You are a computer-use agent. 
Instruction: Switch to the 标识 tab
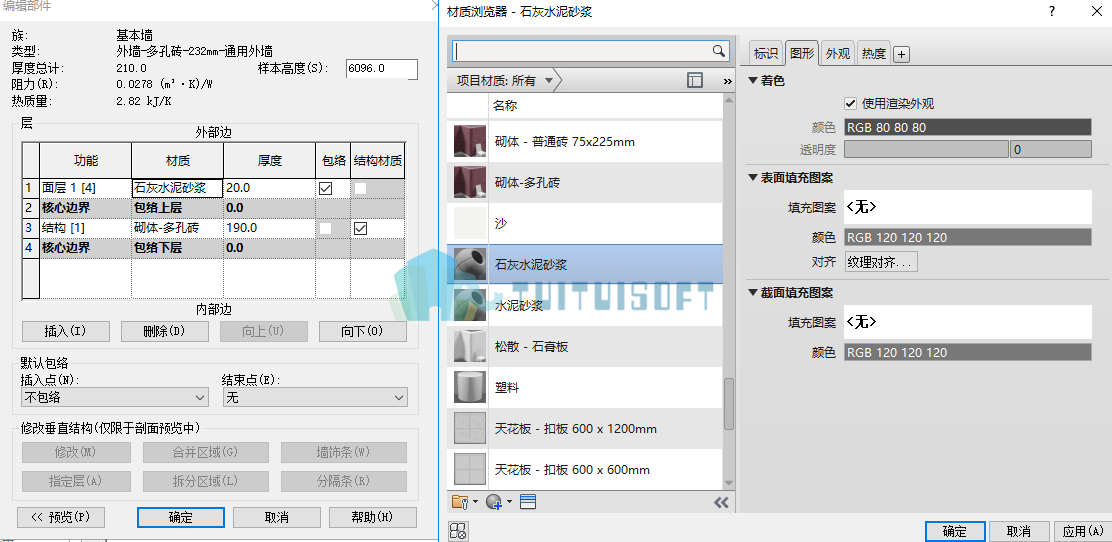coord(766,53)
